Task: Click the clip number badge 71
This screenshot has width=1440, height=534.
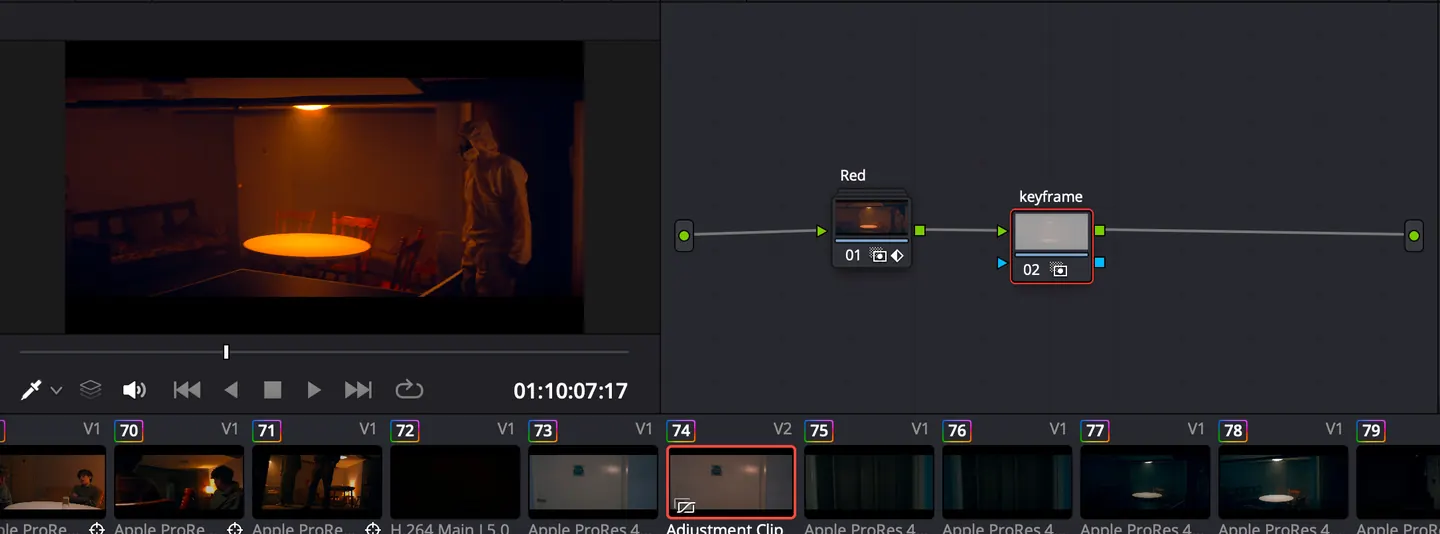Action: pyautogui.click(x=267, y=431)
